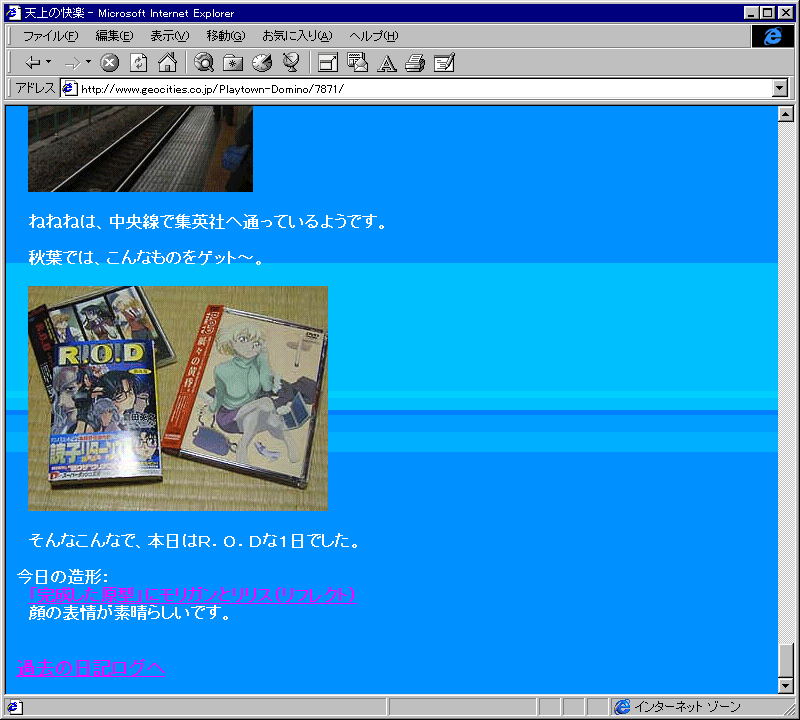Open the お気に入り(A) menu
The height and width of the screenshot is (720, 800).
tap(297, 36)
